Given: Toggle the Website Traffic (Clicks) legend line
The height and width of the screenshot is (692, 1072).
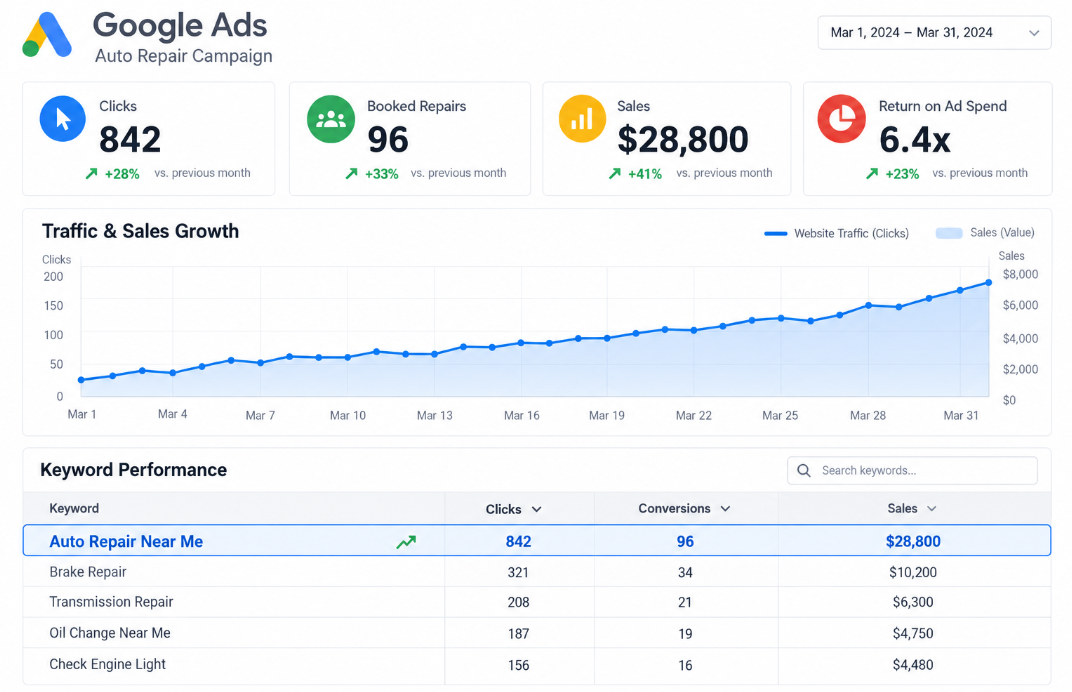Looking at the screenshot, I should coord(775,234).
